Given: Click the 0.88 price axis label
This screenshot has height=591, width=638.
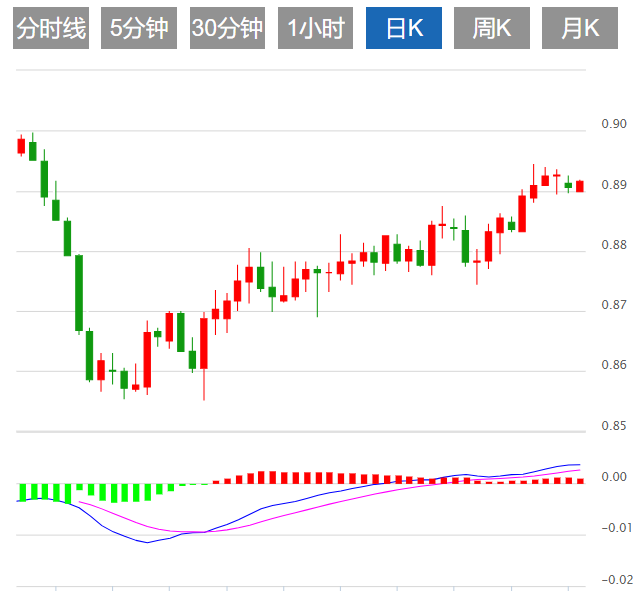Looking at the screenshot, I should pyautogui.click(x=613, y=245).
